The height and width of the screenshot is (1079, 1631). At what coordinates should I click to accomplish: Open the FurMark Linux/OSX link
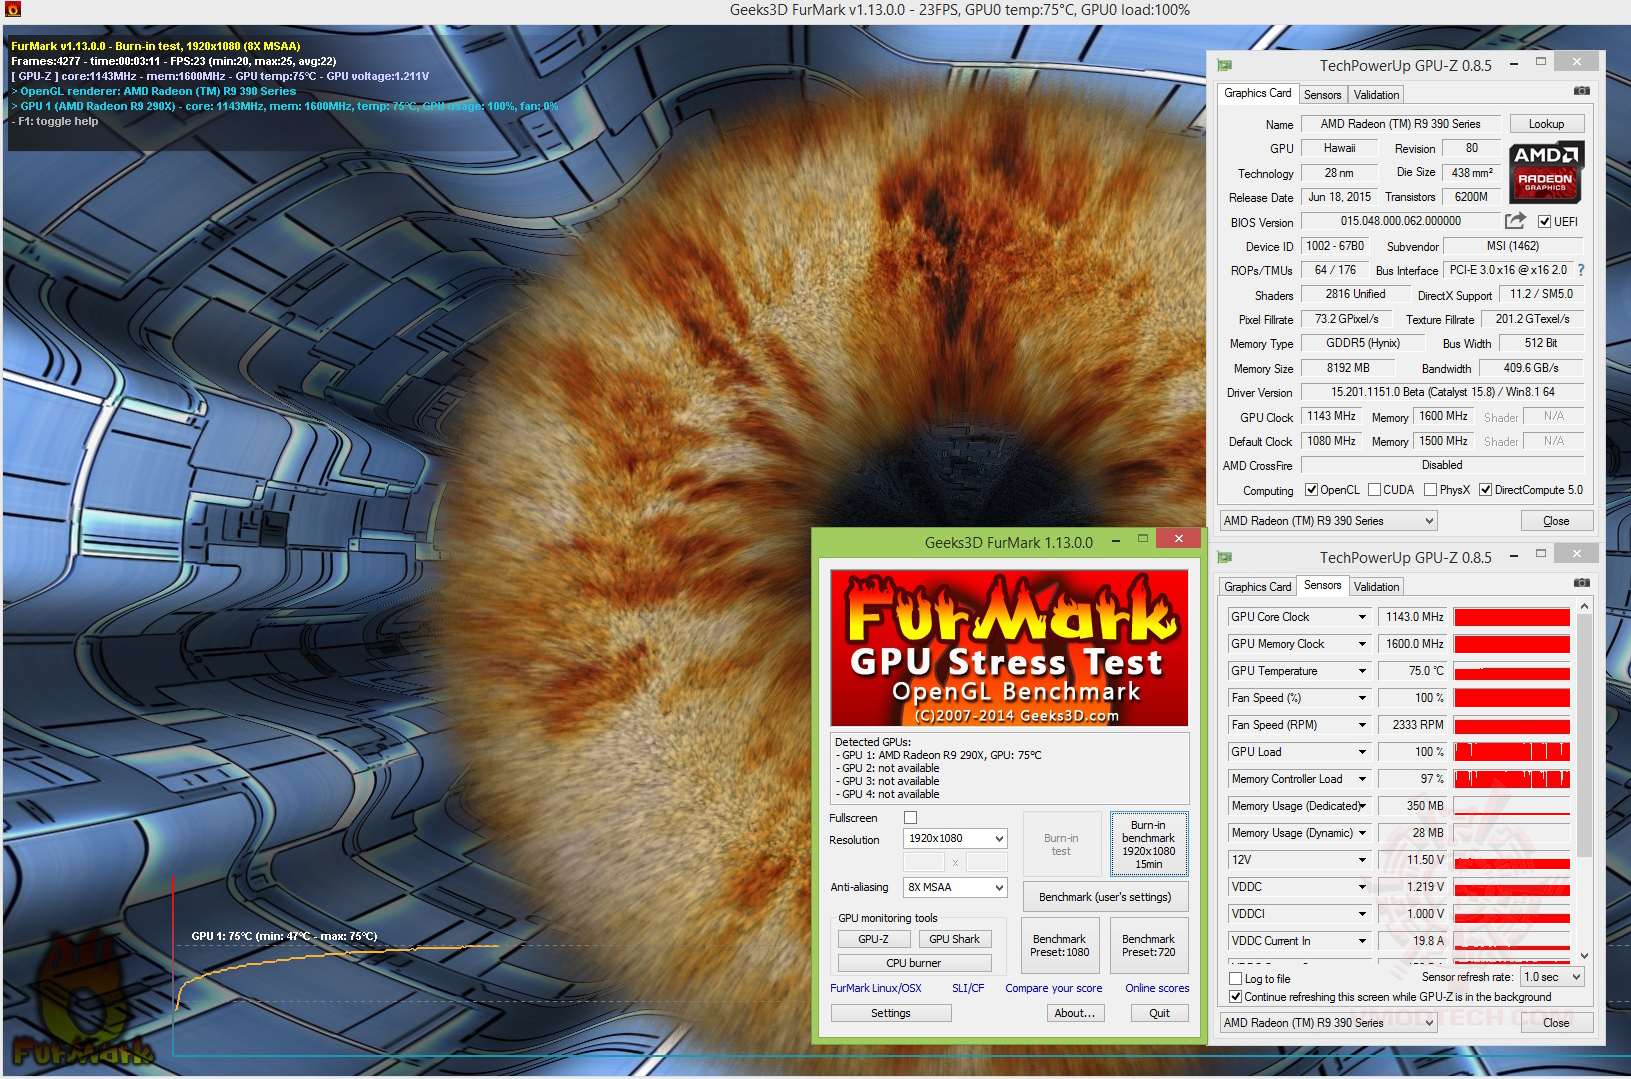coord(876,988)
